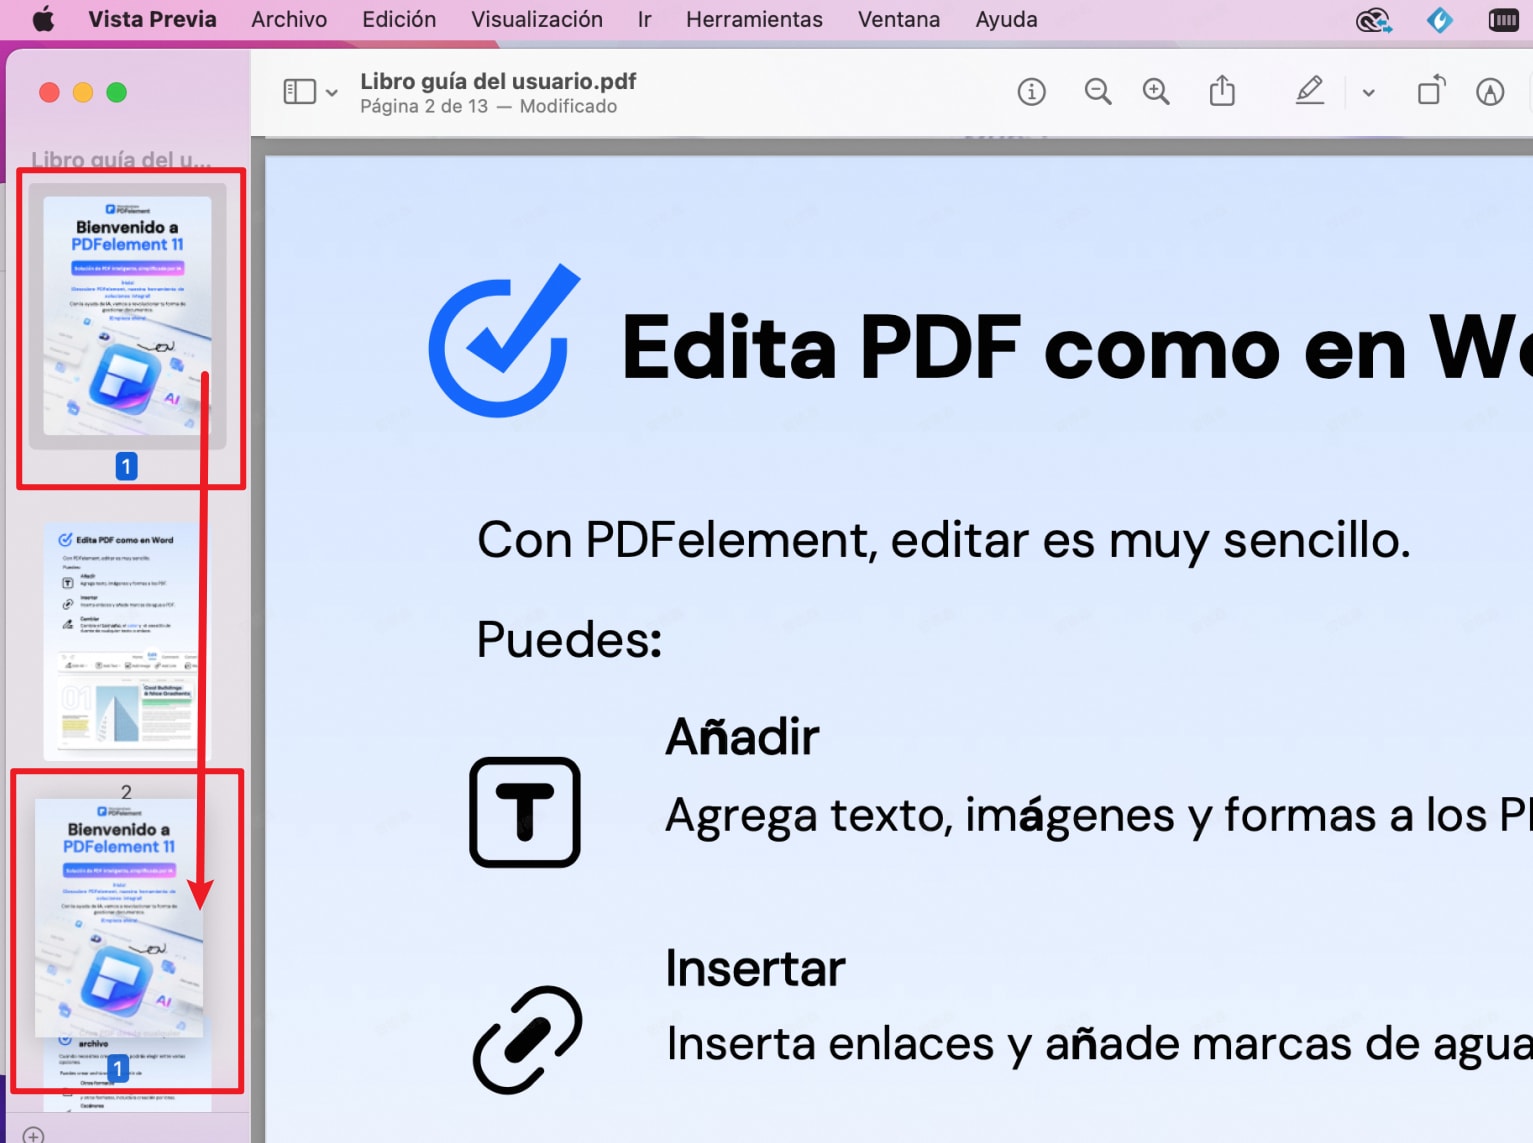Rotate the current page

pos(1431,91)
